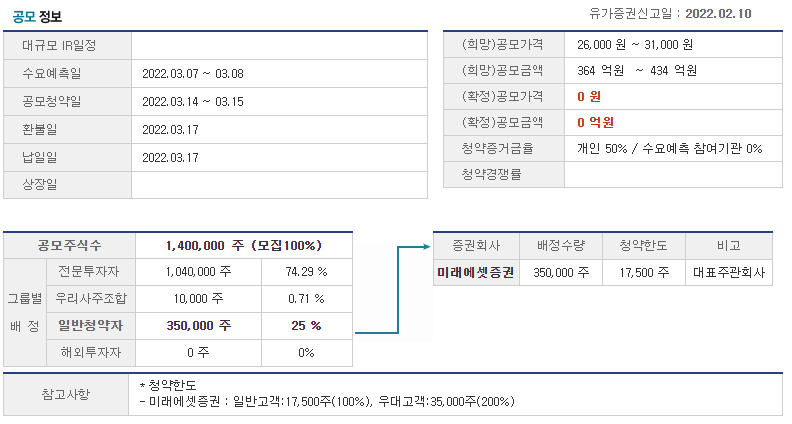The width and height of the screenshot is (792, 424).
Task: Click the (확정)공모금액 label
Action: (x=504, y=122)
